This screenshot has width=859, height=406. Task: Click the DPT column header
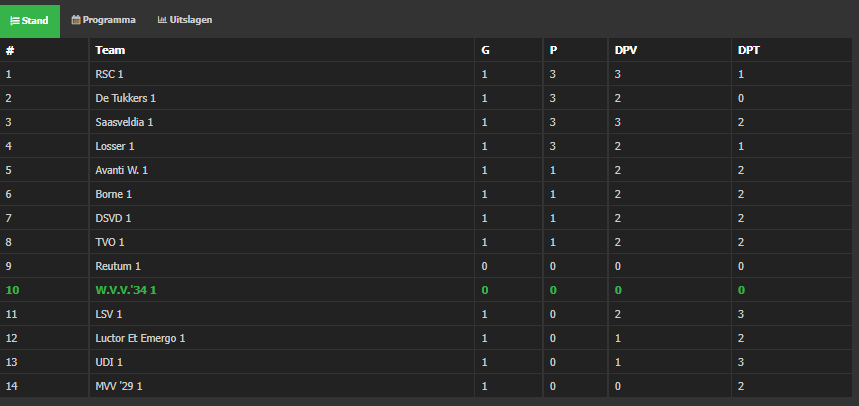pyautogui.click(x=749, y=50)
